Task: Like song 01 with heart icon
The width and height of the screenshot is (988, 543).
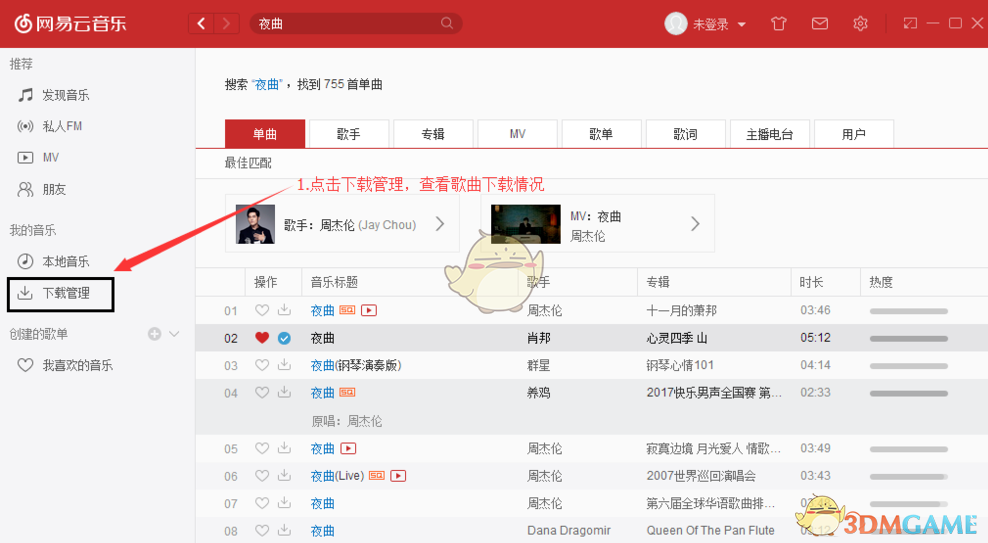Action: (262, 310)
